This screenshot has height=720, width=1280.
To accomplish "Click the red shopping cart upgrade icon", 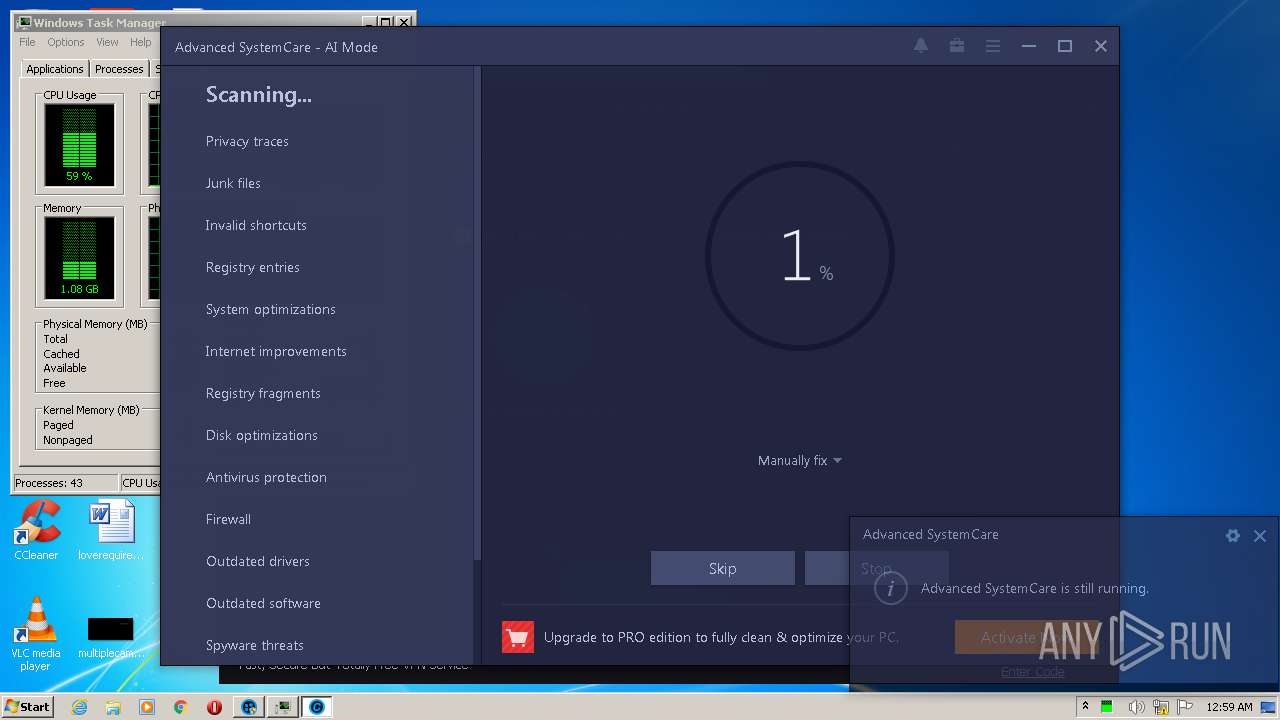I will pyautogui.click(x=518, y=637).
